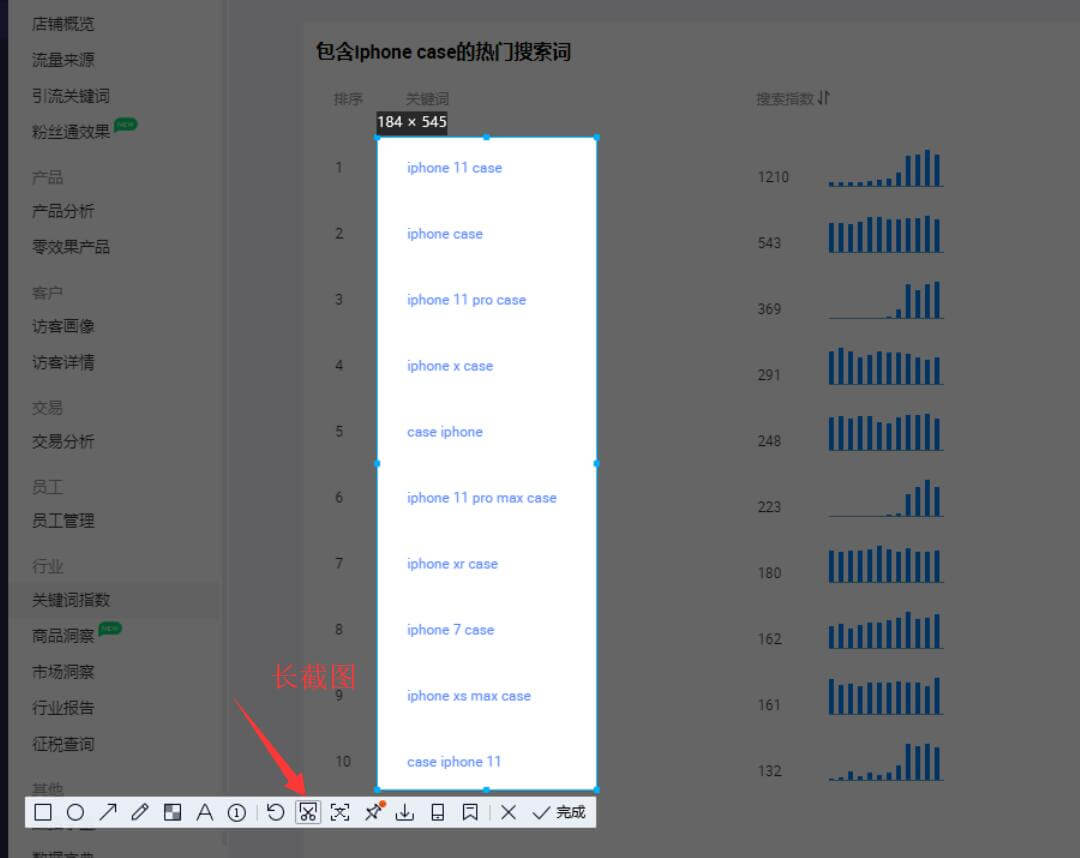Pin the screenshot to screen
1080x858 pixels.
373,812
